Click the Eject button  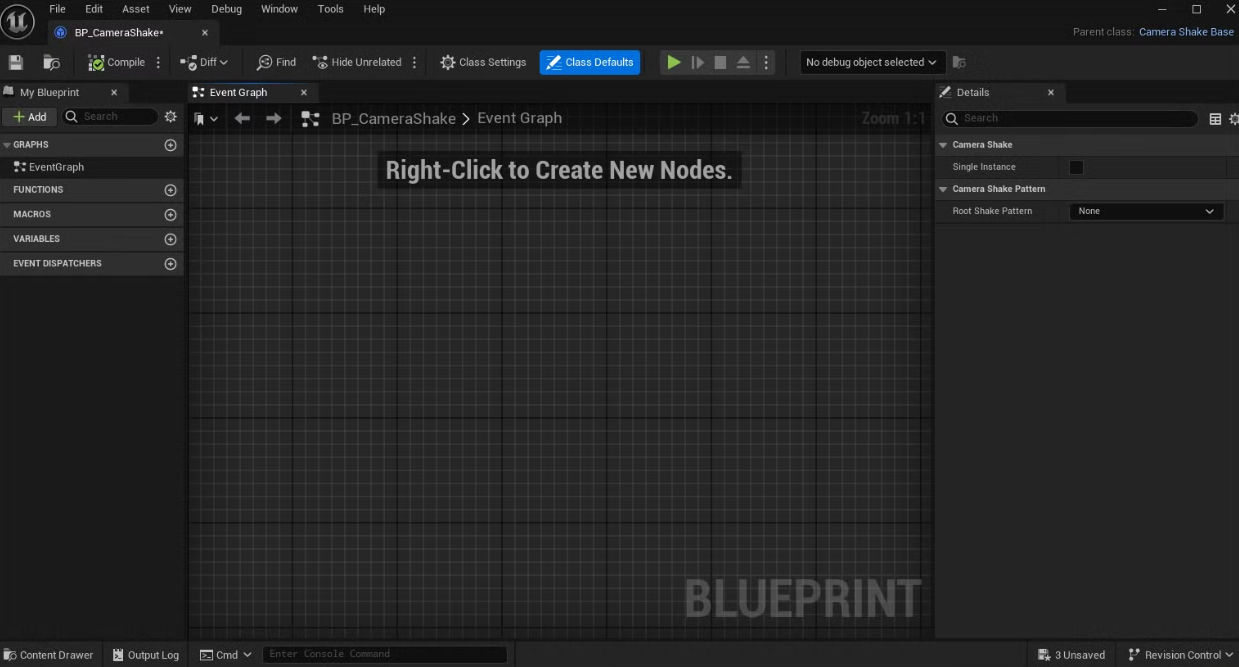click(743, 62)
